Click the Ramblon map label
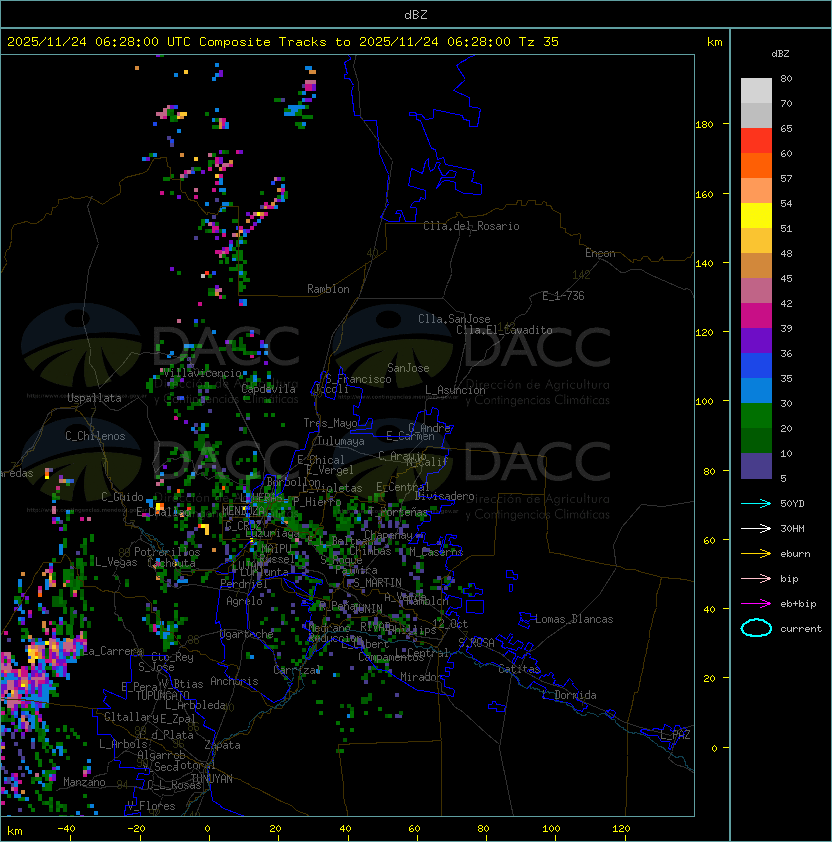The height and width of the screenshot is (842, 832). coord(328,289)
